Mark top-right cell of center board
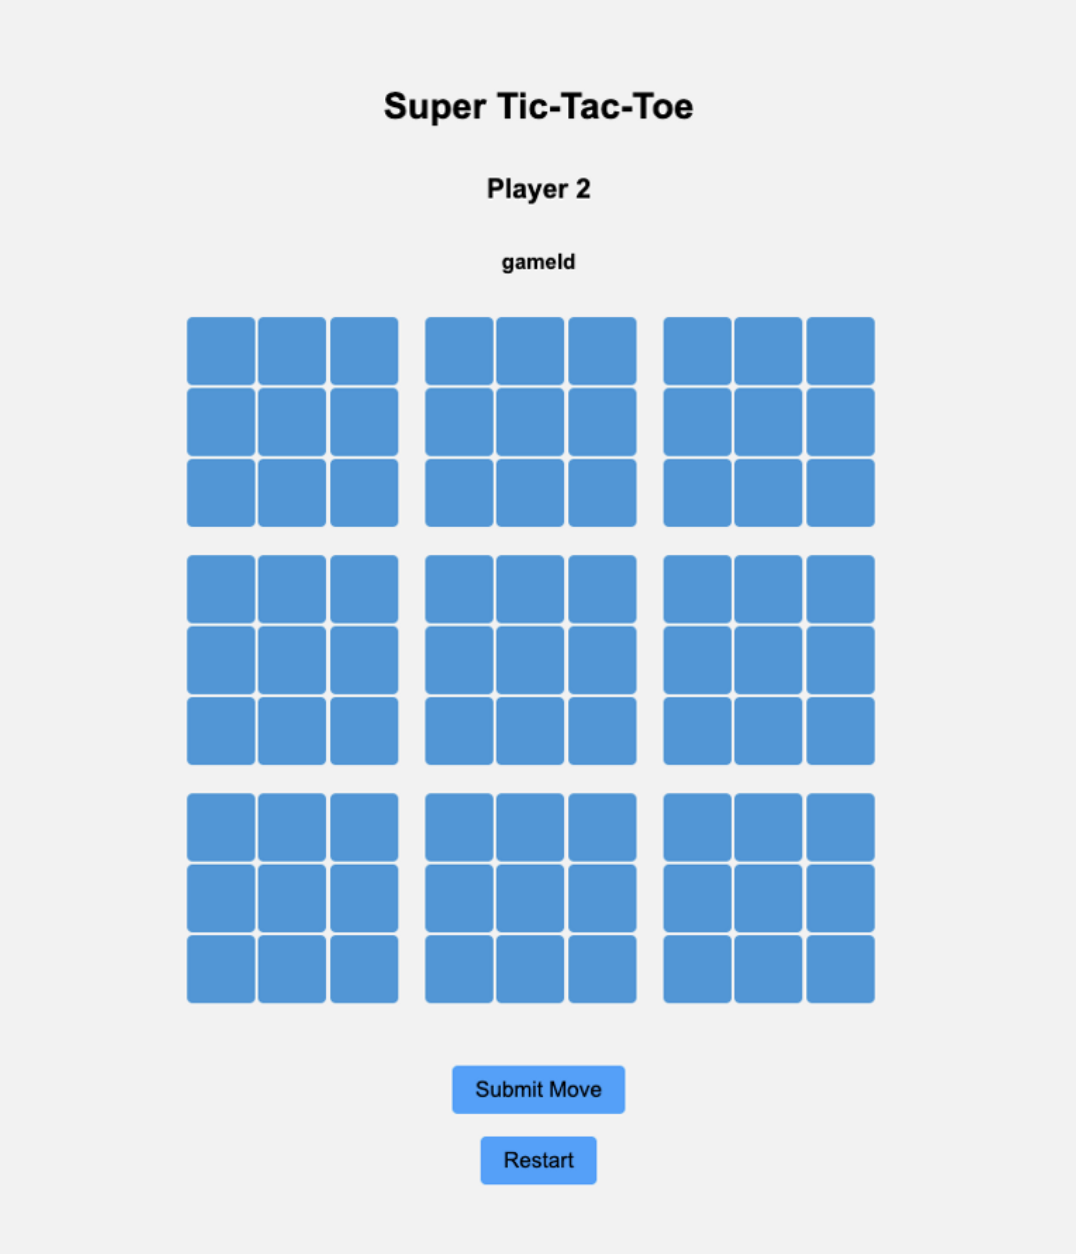1076x1254 pixels. tap(603, 589)
